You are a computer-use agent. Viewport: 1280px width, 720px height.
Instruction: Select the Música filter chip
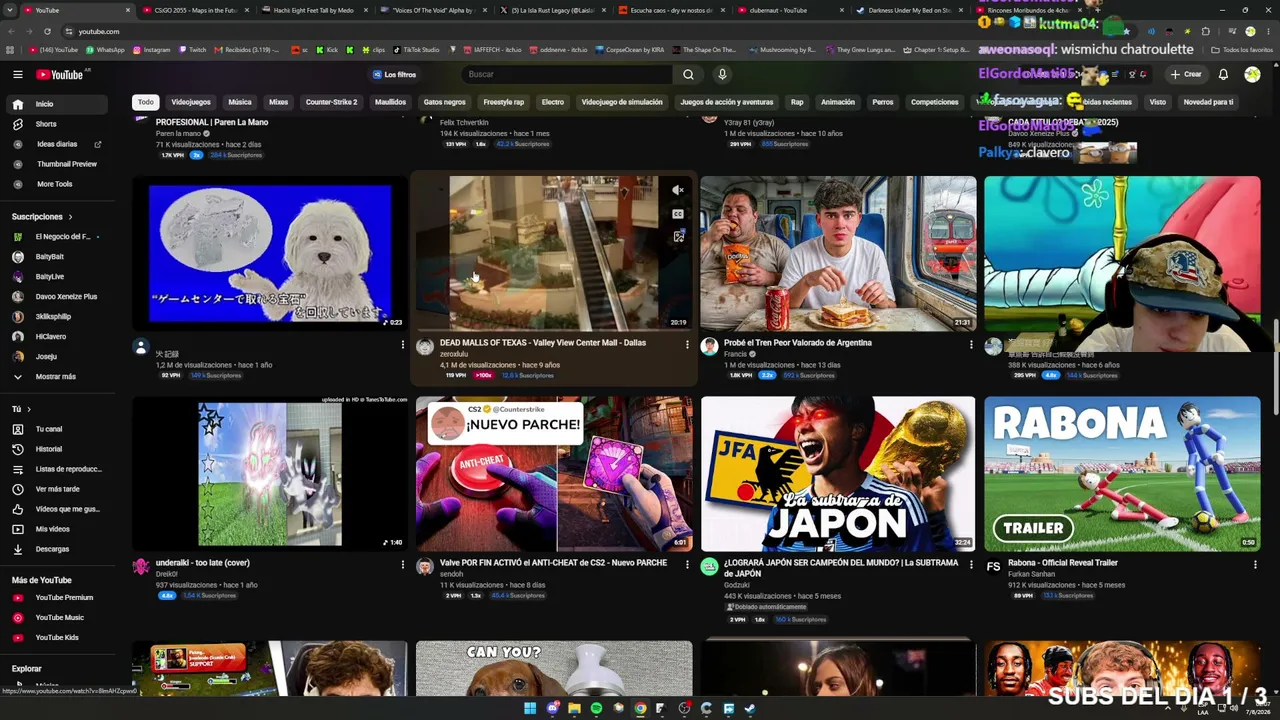coord(240,102)
